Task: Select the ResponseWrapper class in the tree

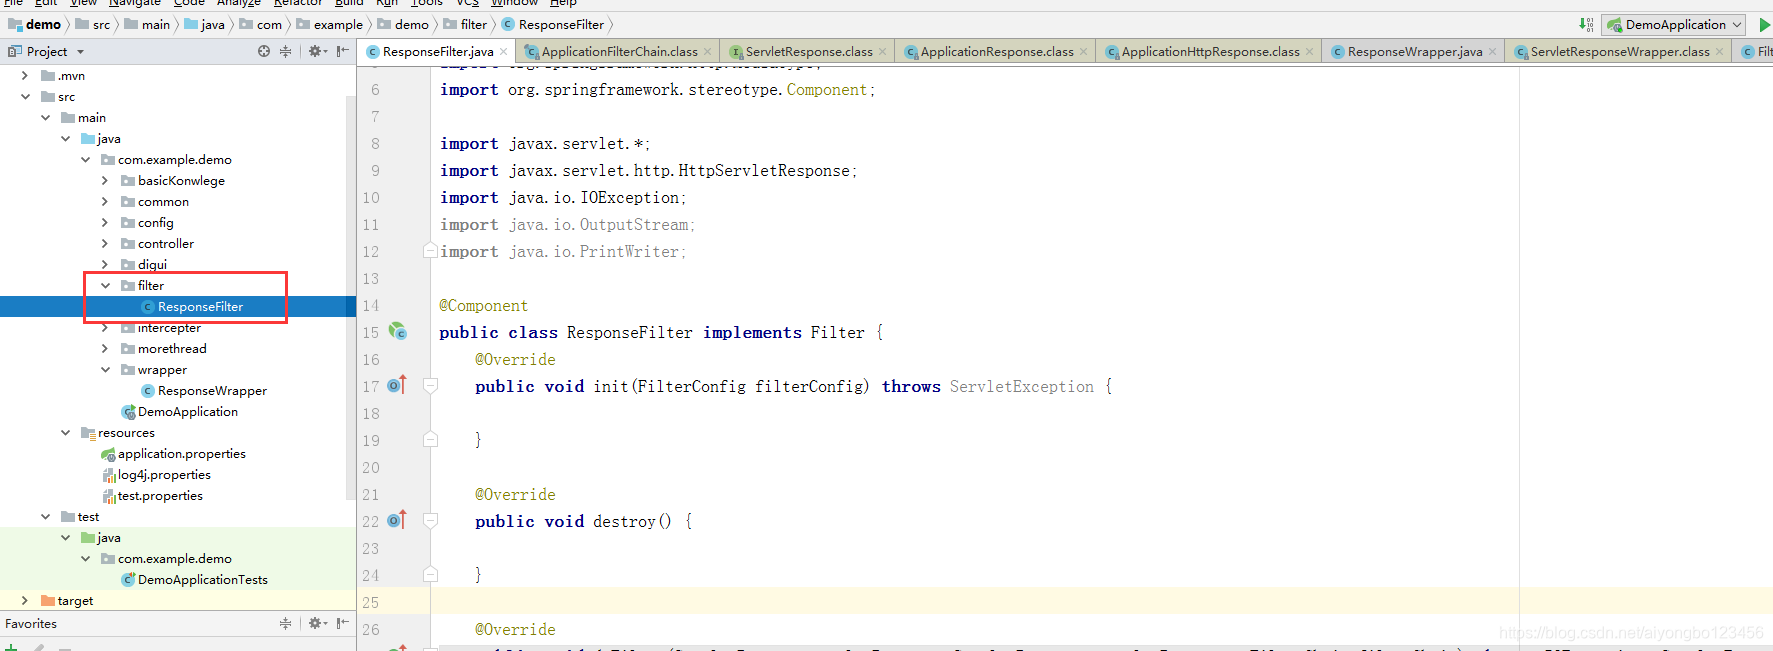Action: click(212, 391)
